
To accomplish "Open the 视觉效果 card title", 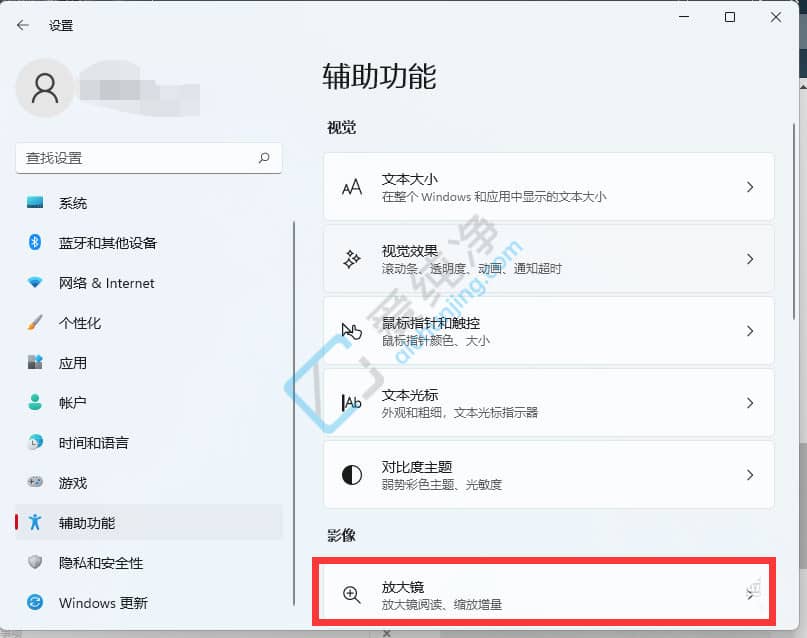I will (x=410, y=251).
